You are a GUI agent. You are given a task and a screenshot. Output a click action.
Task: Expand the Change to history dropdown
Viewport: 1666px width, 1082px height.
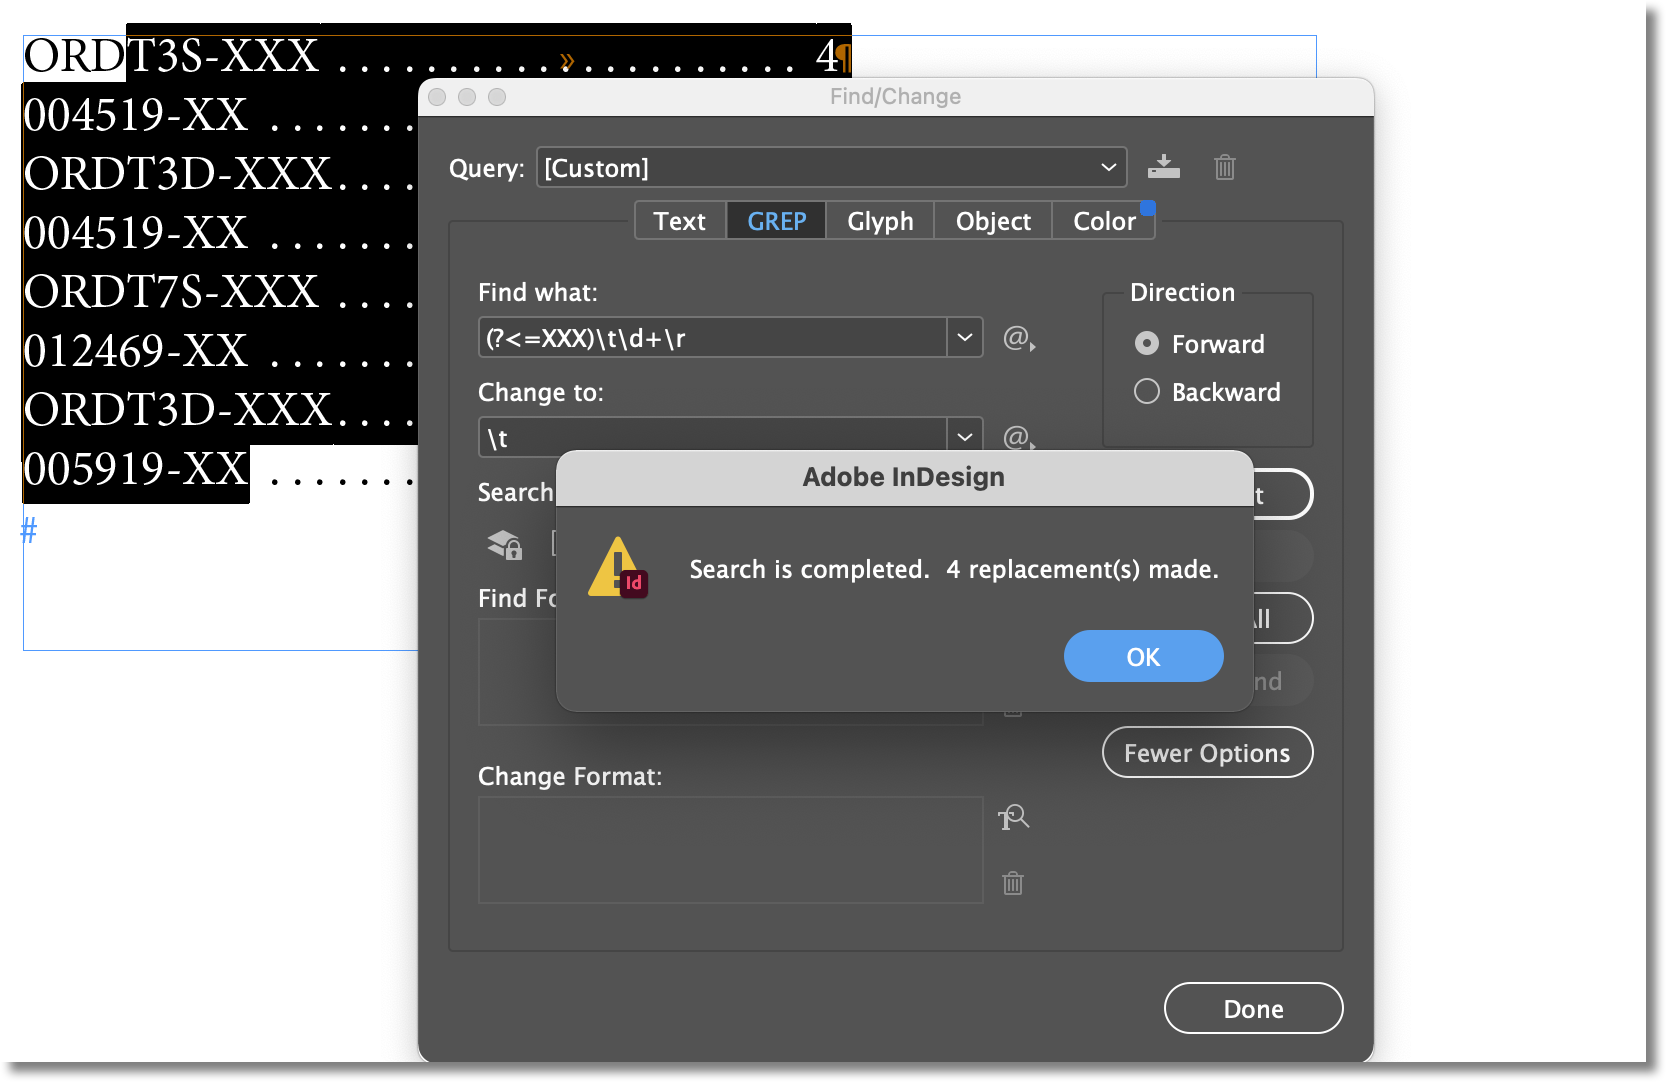click(x=963, y=436)
